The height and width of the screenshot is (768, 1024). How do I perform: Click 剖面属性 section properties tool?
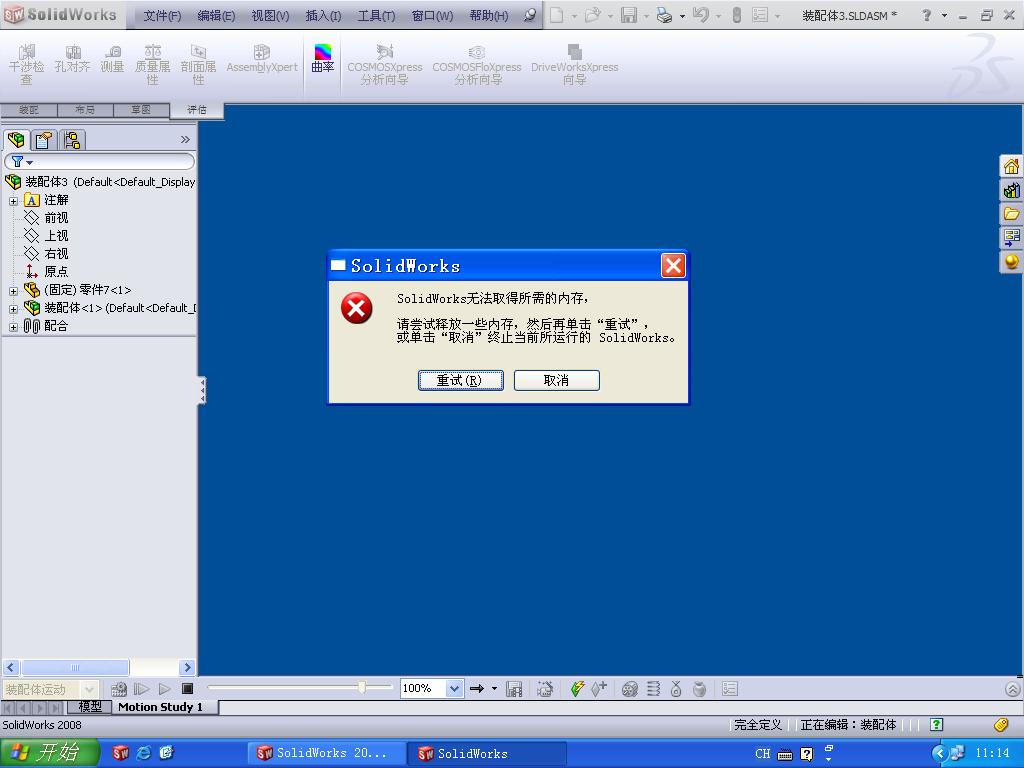[x=198, y=65]
